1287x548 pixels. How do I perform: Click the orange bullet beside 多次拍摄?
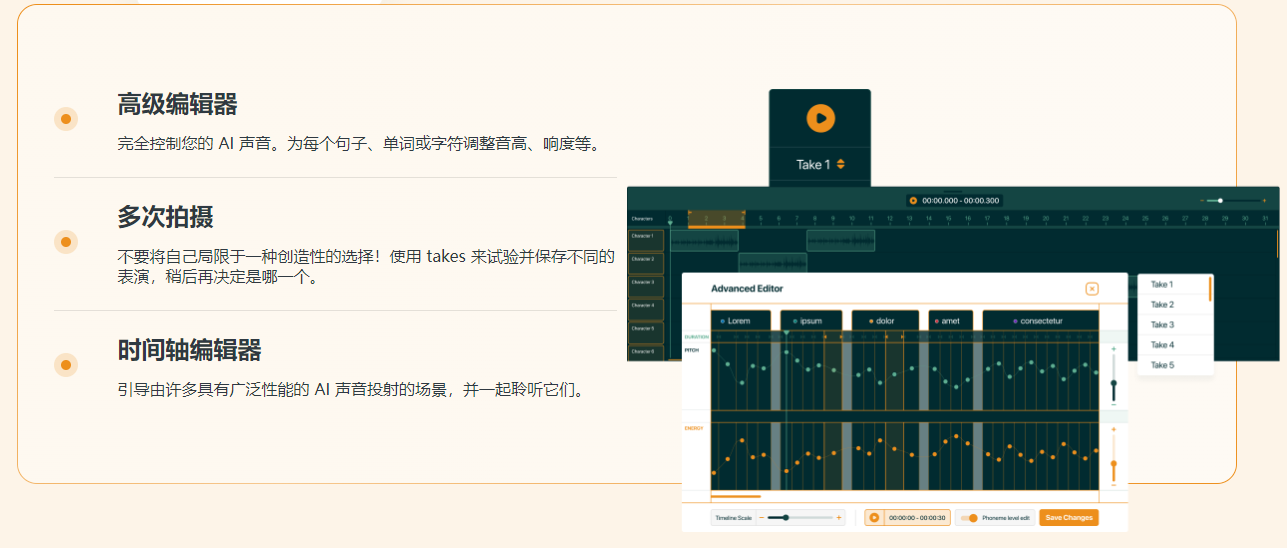click(66, 242)
